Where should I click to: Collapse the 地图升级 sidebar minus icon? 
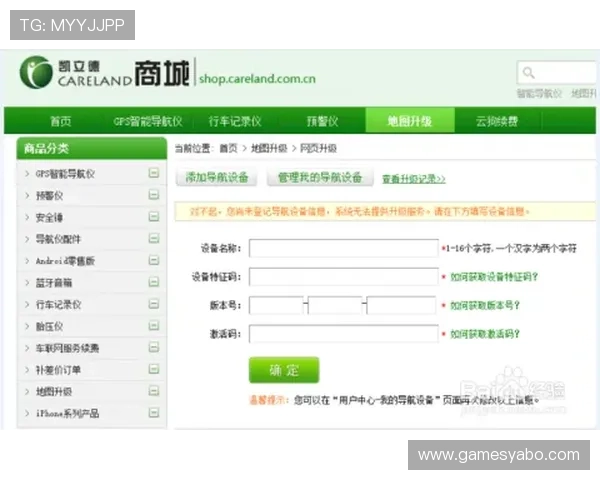(x=154, y=391)
